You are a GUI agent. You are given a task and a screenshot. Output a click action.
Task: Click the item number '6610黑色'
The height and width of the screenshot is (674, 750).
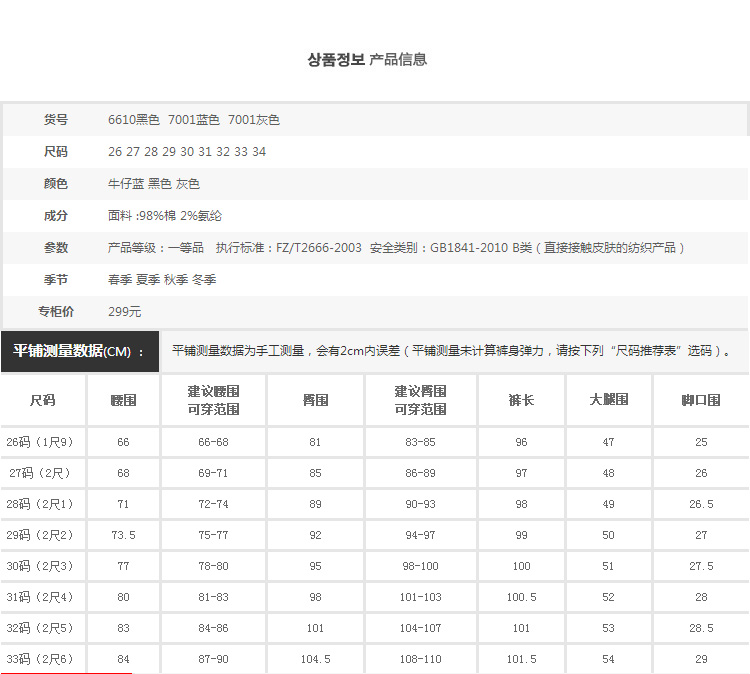133,120
